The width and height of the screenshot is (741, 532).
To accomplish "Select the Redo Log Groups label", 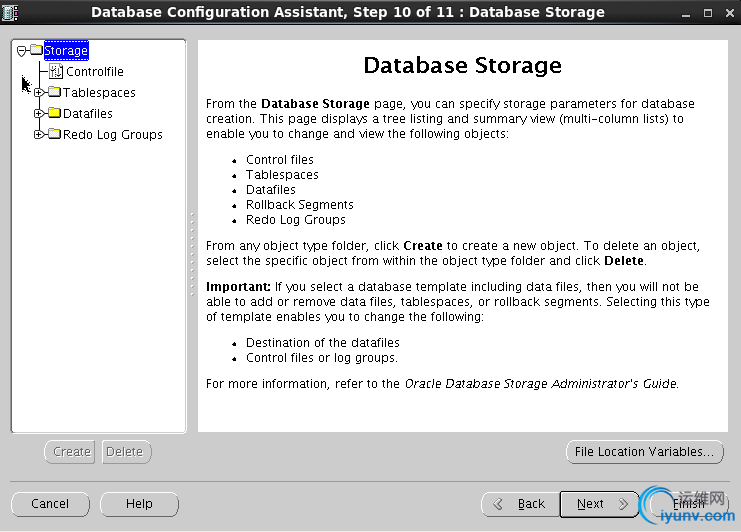I will [112, 135].
